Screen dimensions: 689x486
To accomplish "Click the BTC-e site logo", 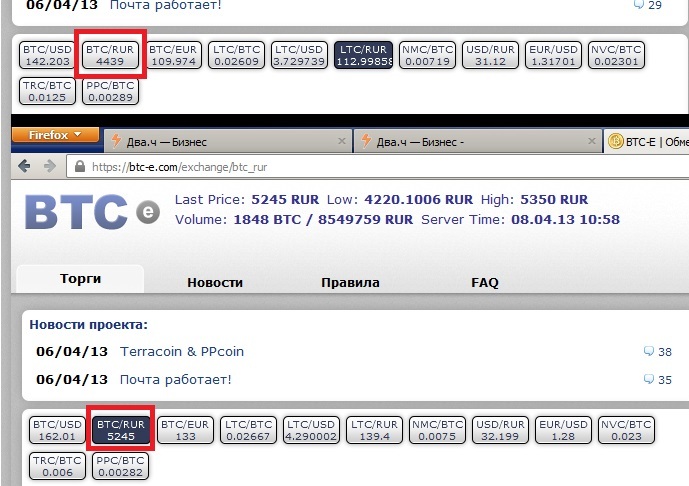I will pos(92,212).
